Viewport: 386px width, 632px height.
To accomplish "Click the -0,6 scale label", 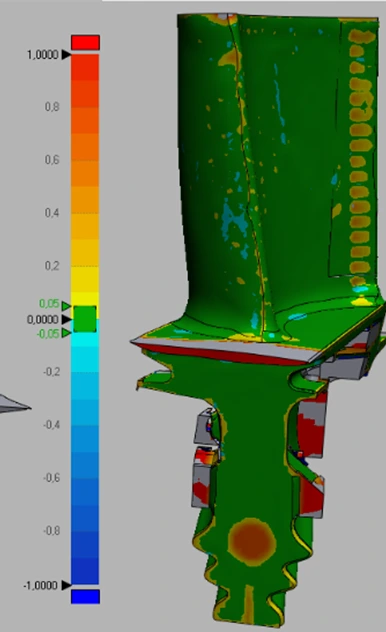I will tap(51, 478).
